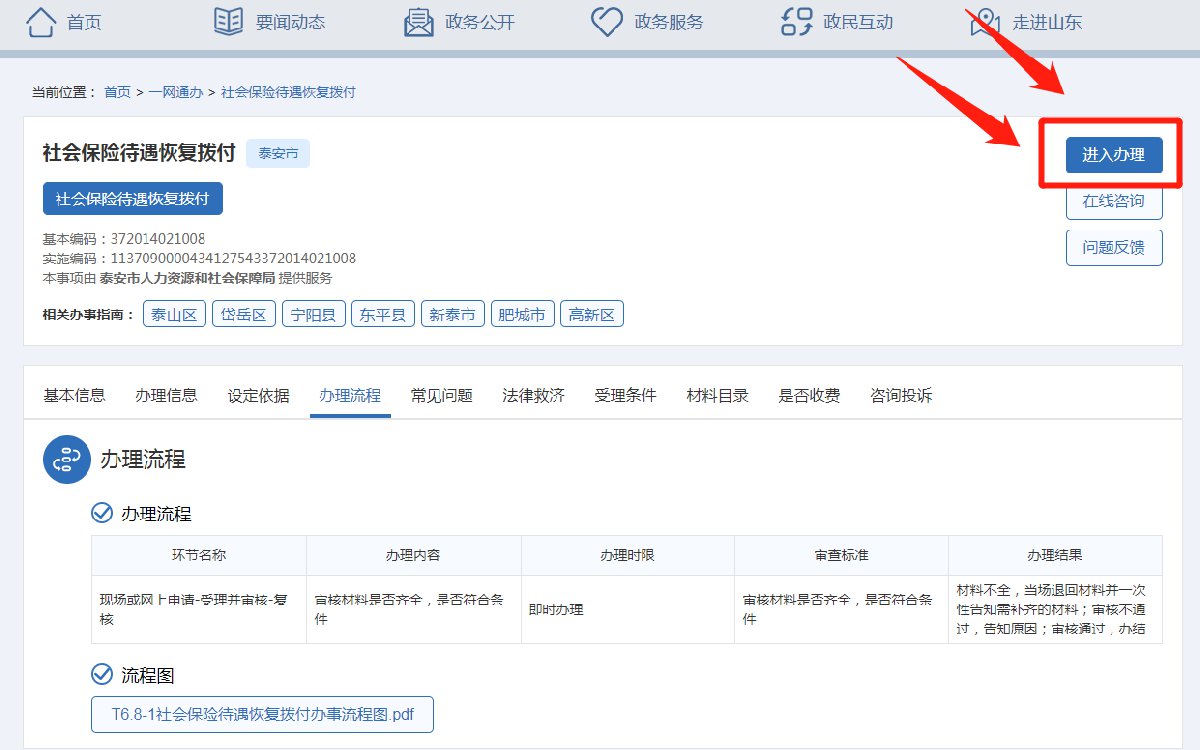1200x750 pixels.
Task: Click the blue 办理流程 section icon
Action: pyautogui.click(x=67, y=460)
